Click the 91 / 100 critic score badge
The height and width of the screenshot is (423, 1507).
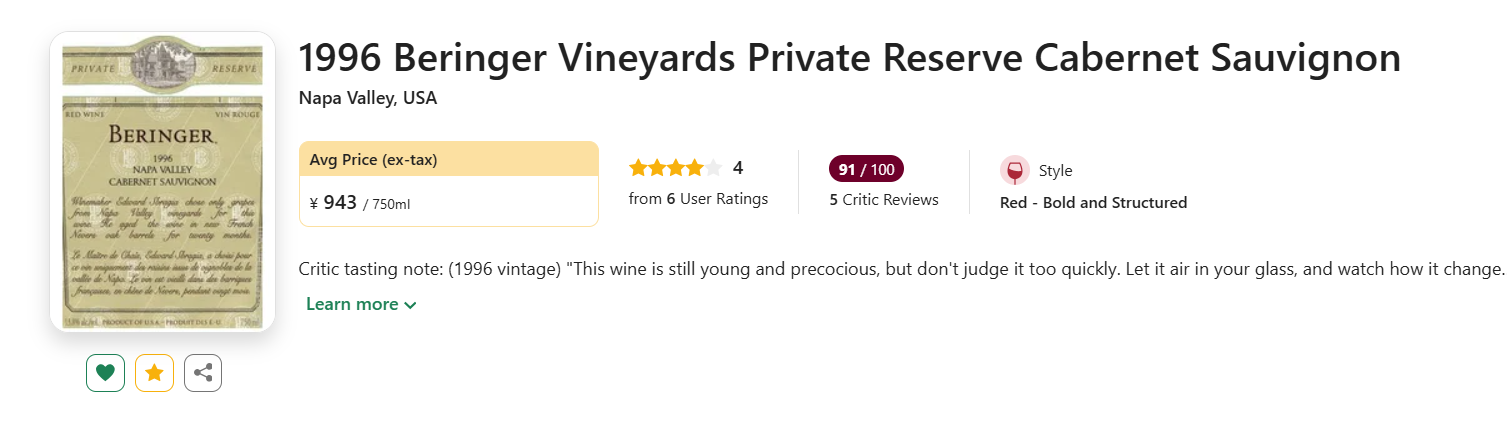point(866,169)
